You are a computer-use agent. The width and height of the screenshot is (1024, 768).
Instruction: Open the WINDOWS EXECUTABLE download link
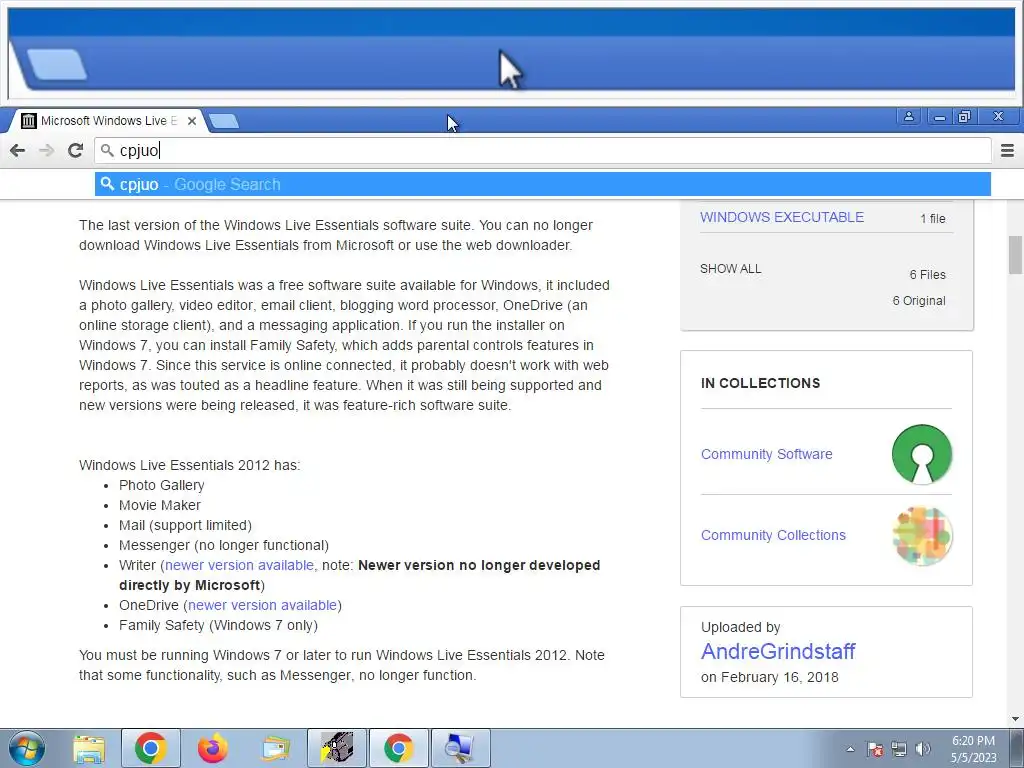click(782, 217)
